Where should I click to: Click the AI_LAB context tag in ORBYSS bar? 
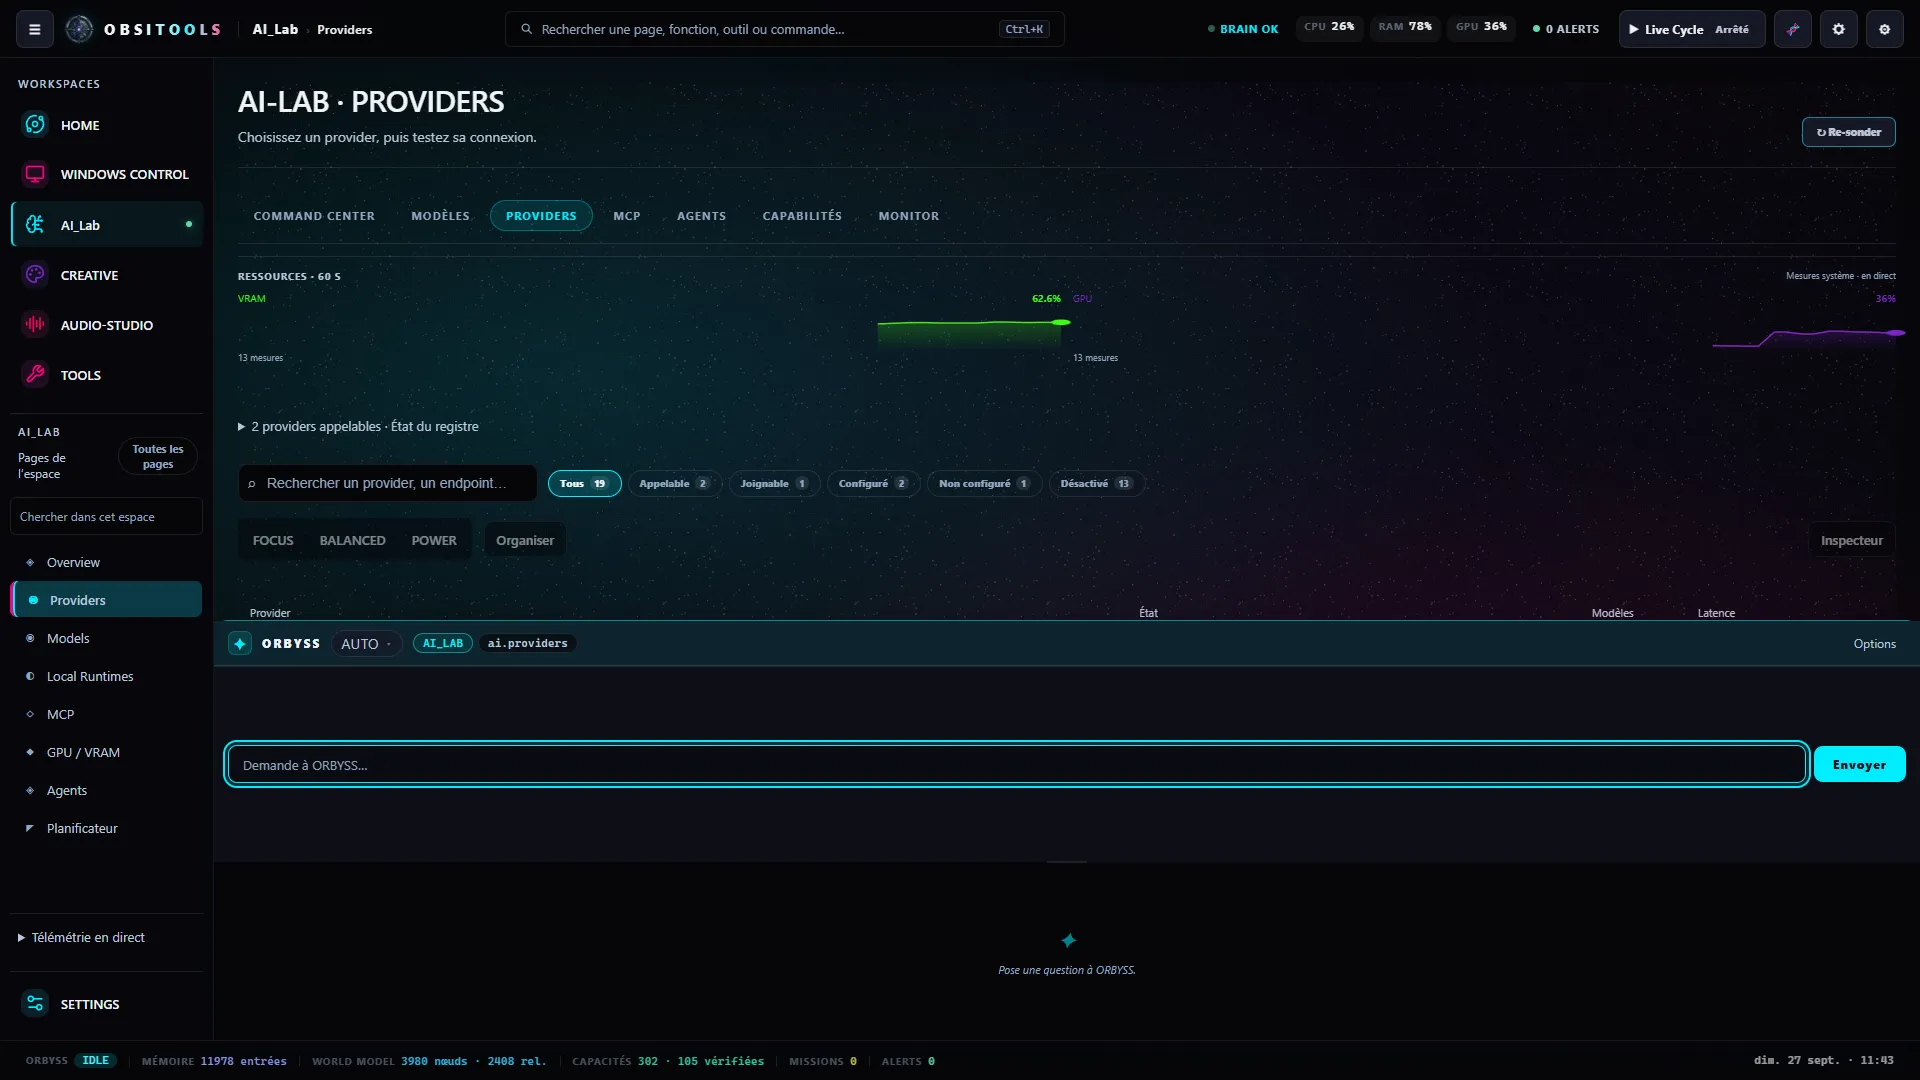442,644
